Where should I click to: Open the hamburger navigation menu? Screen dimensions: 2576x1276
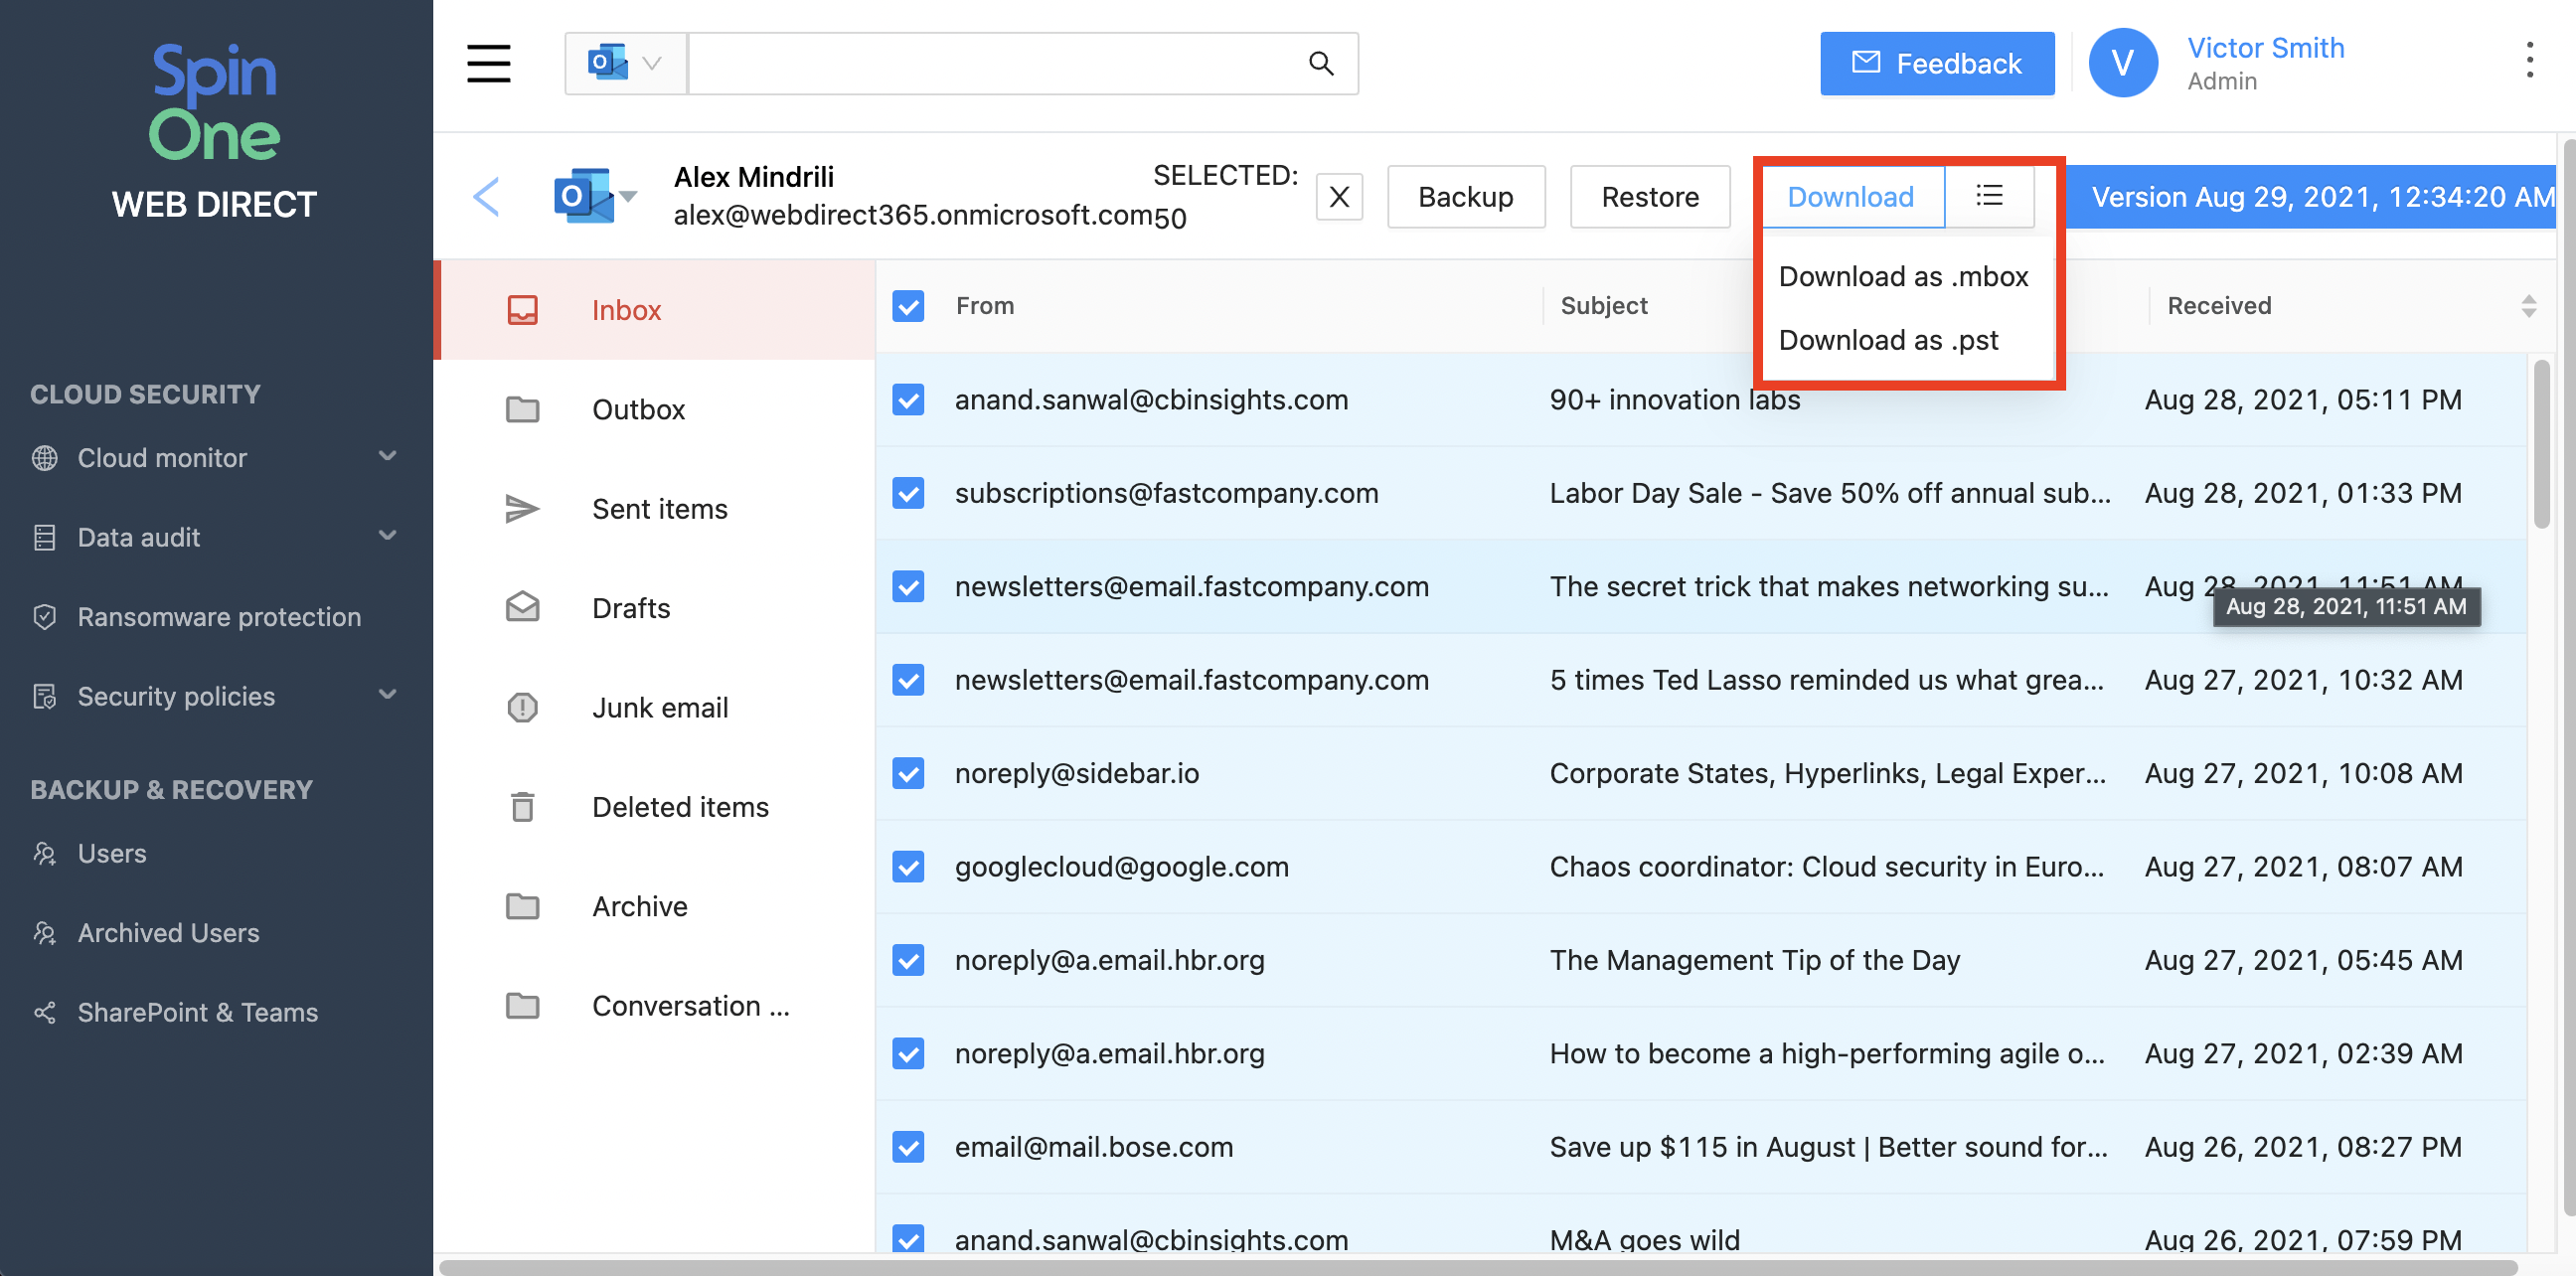click(488, 63)
